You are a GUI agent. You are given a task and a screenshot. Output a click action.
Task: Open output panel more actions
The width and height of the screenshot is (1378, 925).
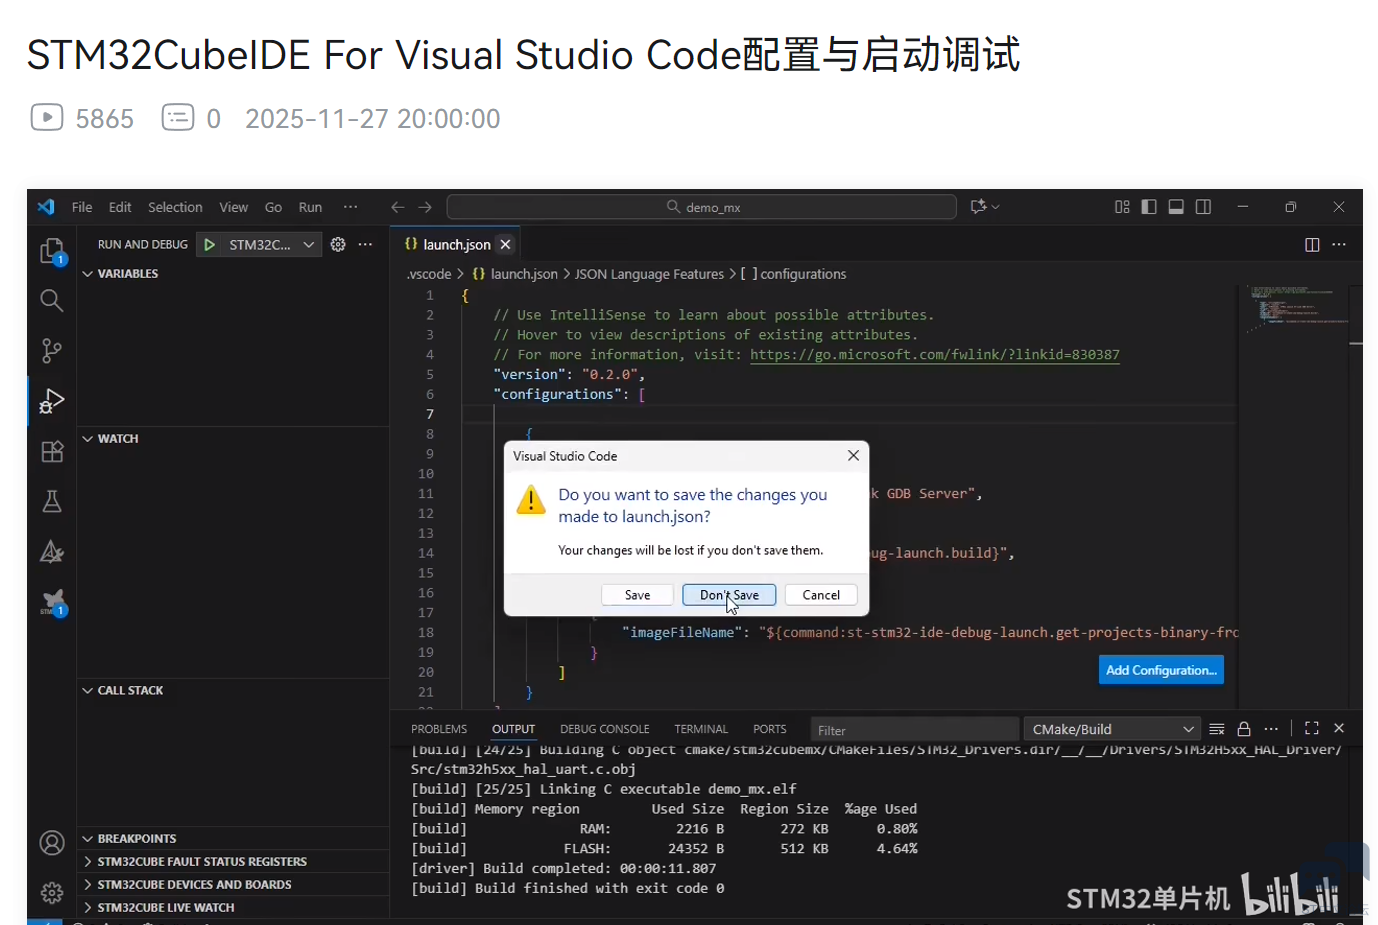click(x=1271, y=729)
